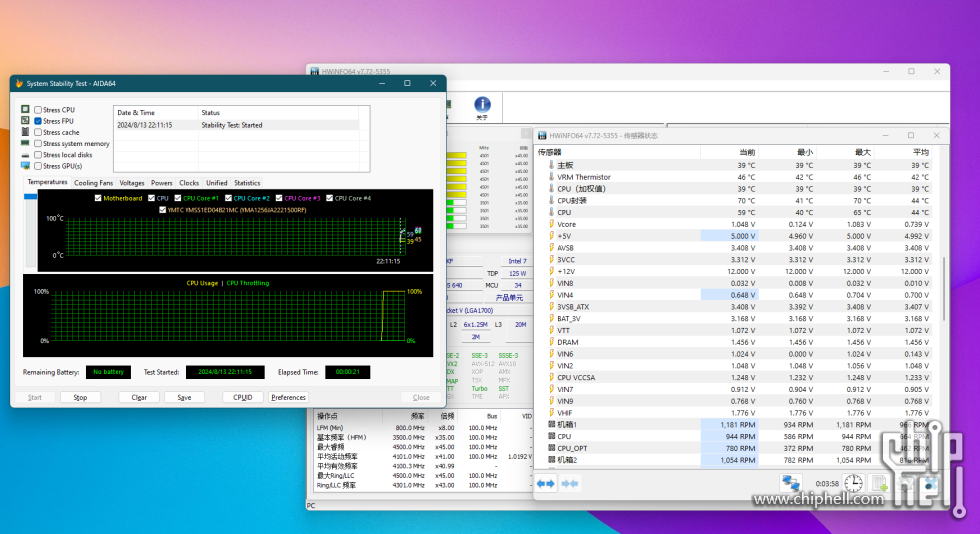Switch to the Voltages tab
980x534 pixels.
pos(132,183)
